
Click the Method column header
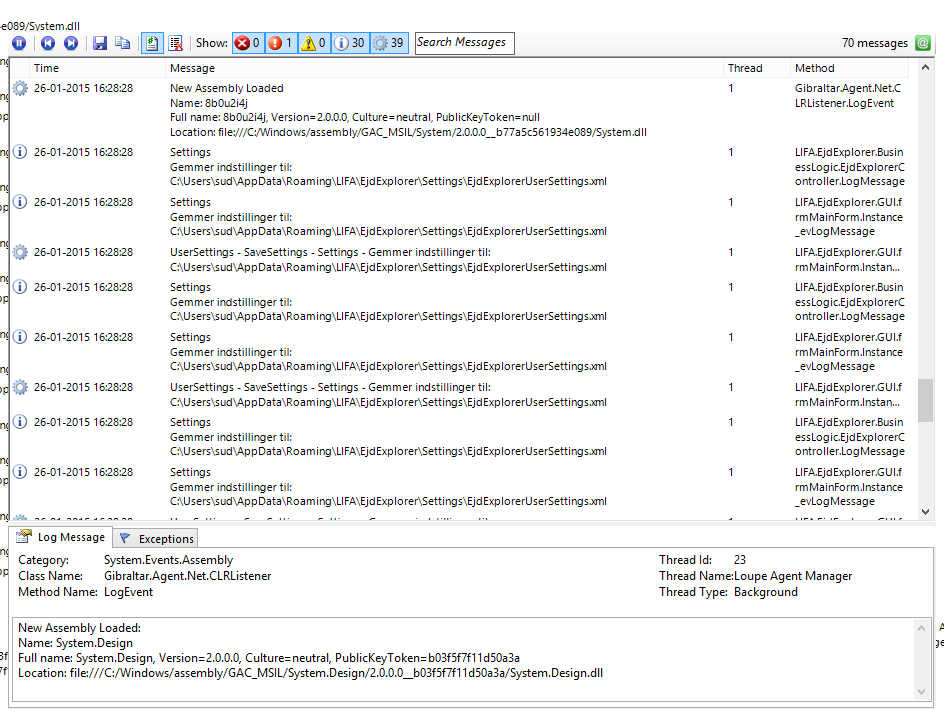coord(814,68)
